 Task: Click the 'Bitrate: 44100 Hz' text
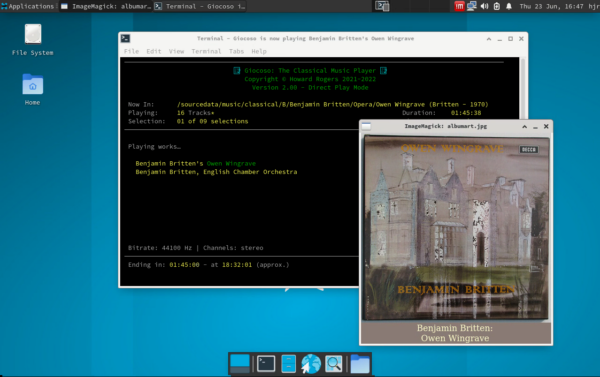pos(160,248)
